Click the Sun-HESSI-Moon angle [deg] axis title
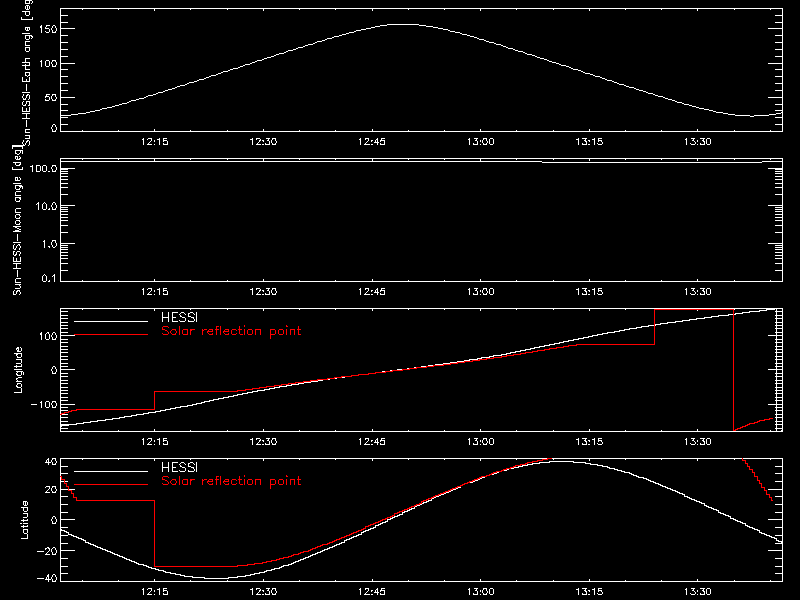This screenshot has width=800, height=600. 17,220
